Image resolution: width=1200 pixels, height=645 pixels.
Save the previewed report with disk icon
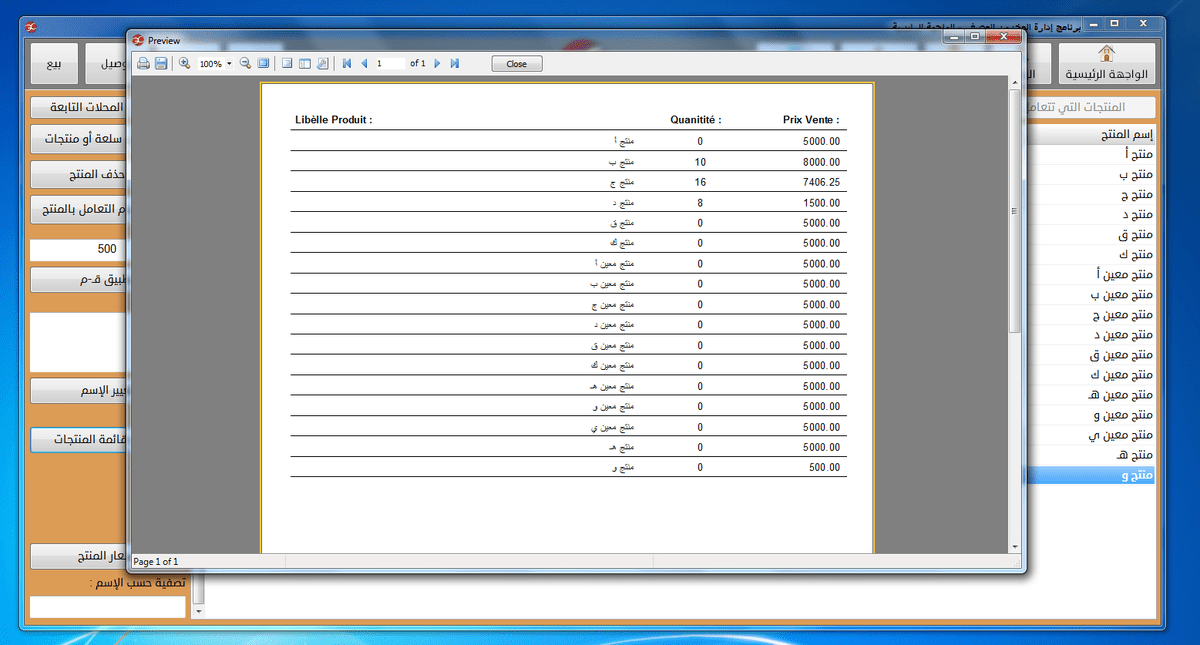[x=160, y=63]
